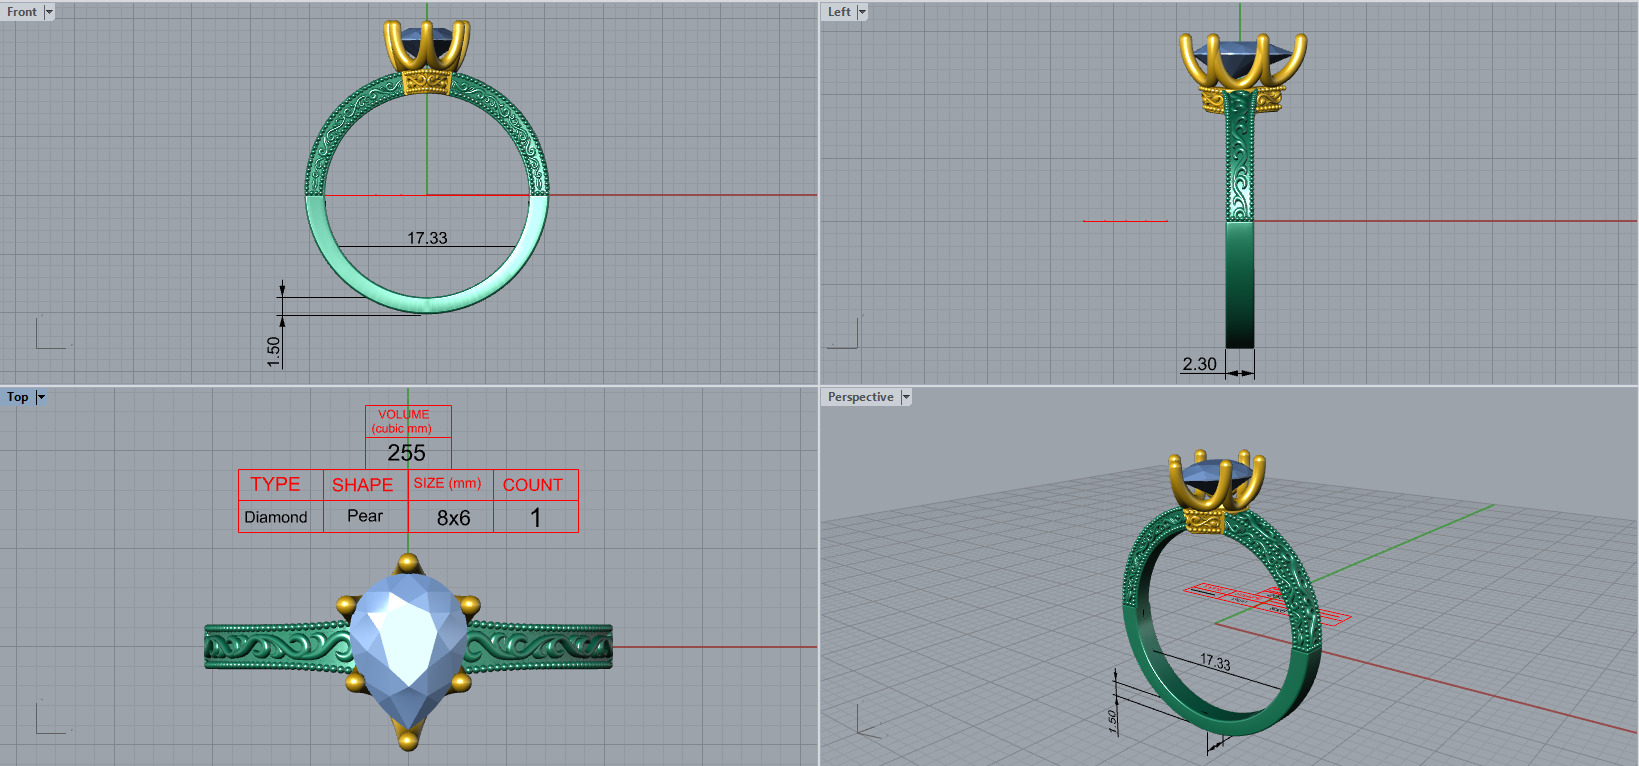Activate the Top viewport title label
Image resolution: width=1639 pixels, height=766 pixels.
coord(18,397)
